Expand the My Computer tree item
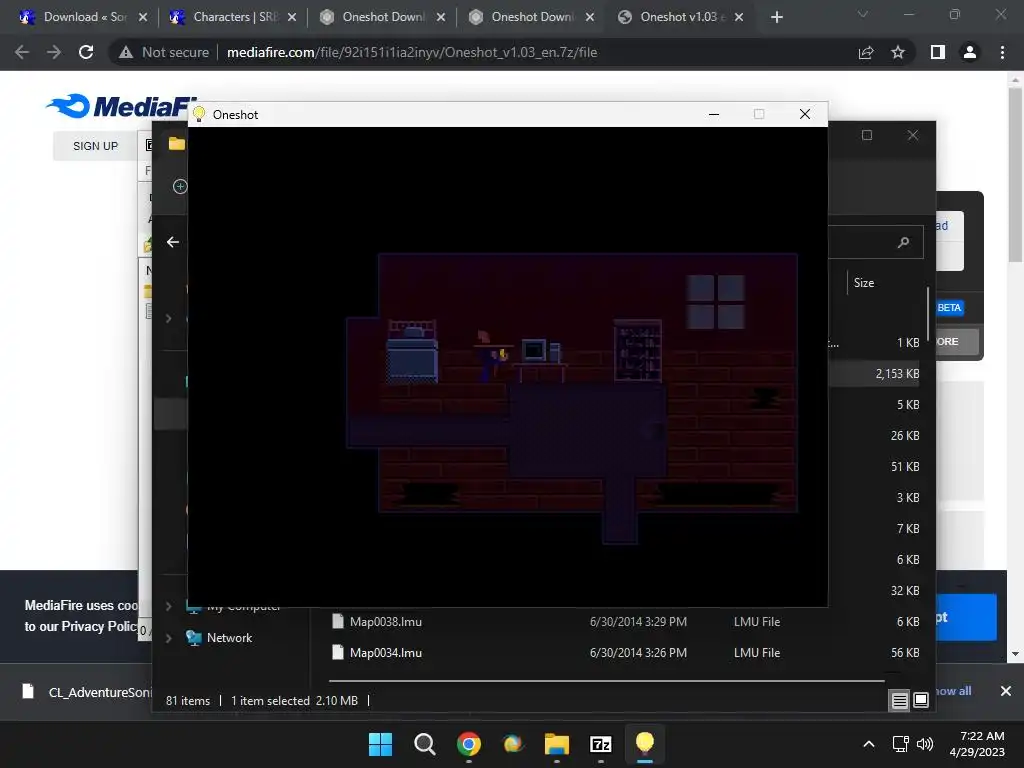Image resolution: width=1024 pixels, height=768 pixels. (x=168, y=606)
